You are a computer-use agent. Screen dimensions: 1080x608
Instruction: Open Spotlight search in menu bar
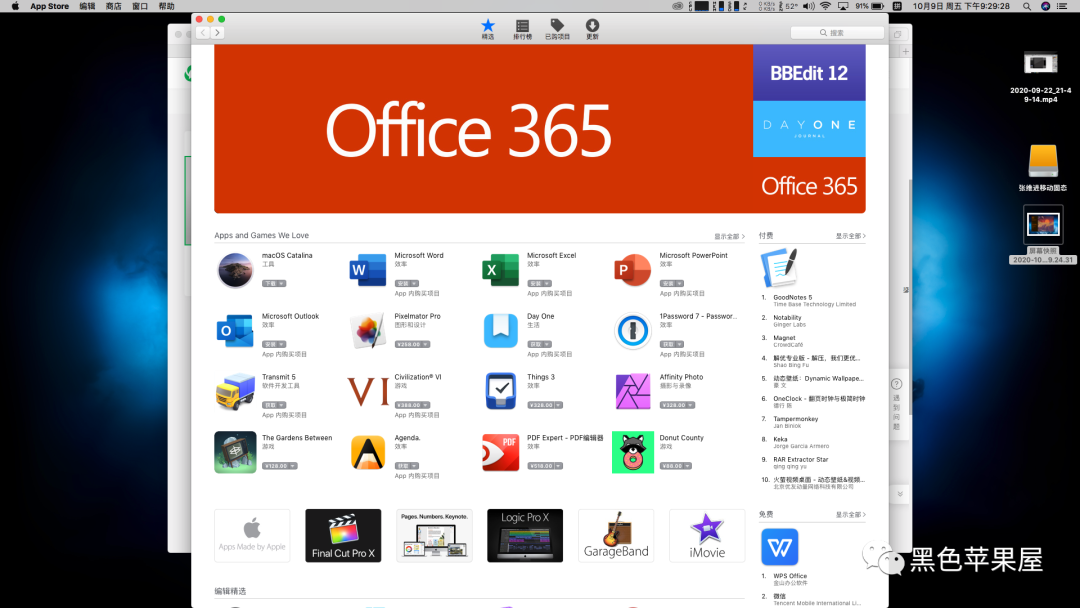pyautogui.click(x=1026, y=6)
